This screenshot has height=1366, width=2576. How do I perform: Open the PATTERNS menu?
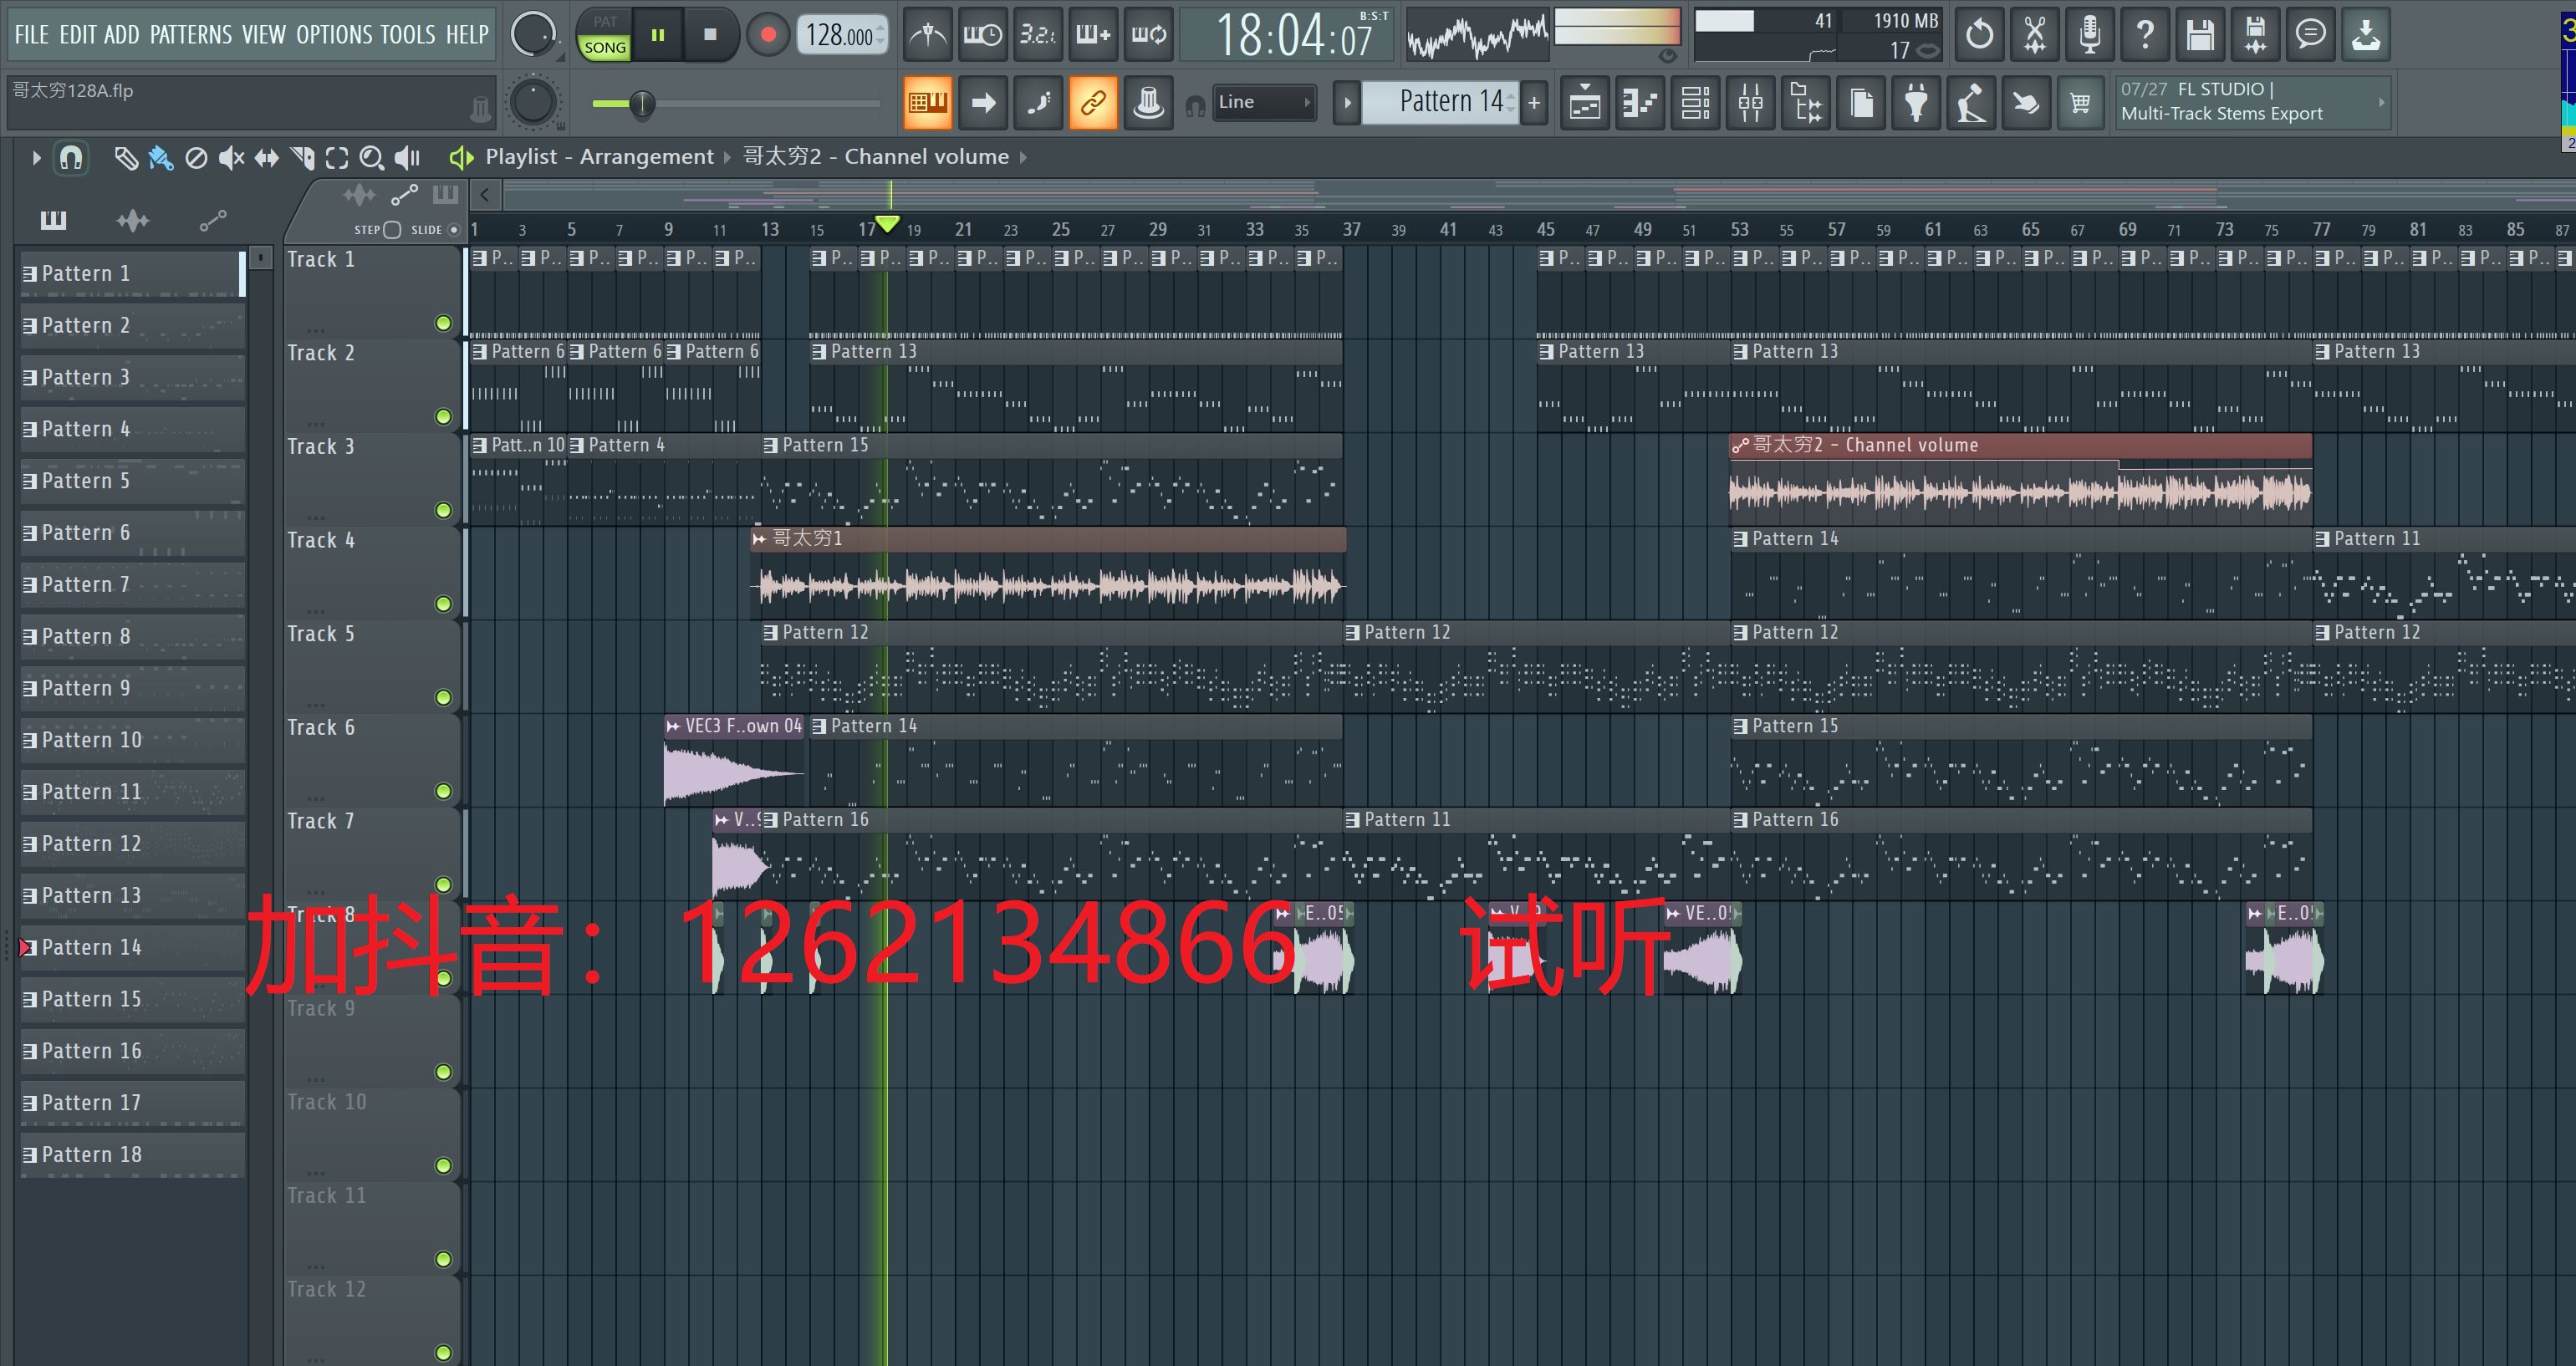tap(190, 35)
